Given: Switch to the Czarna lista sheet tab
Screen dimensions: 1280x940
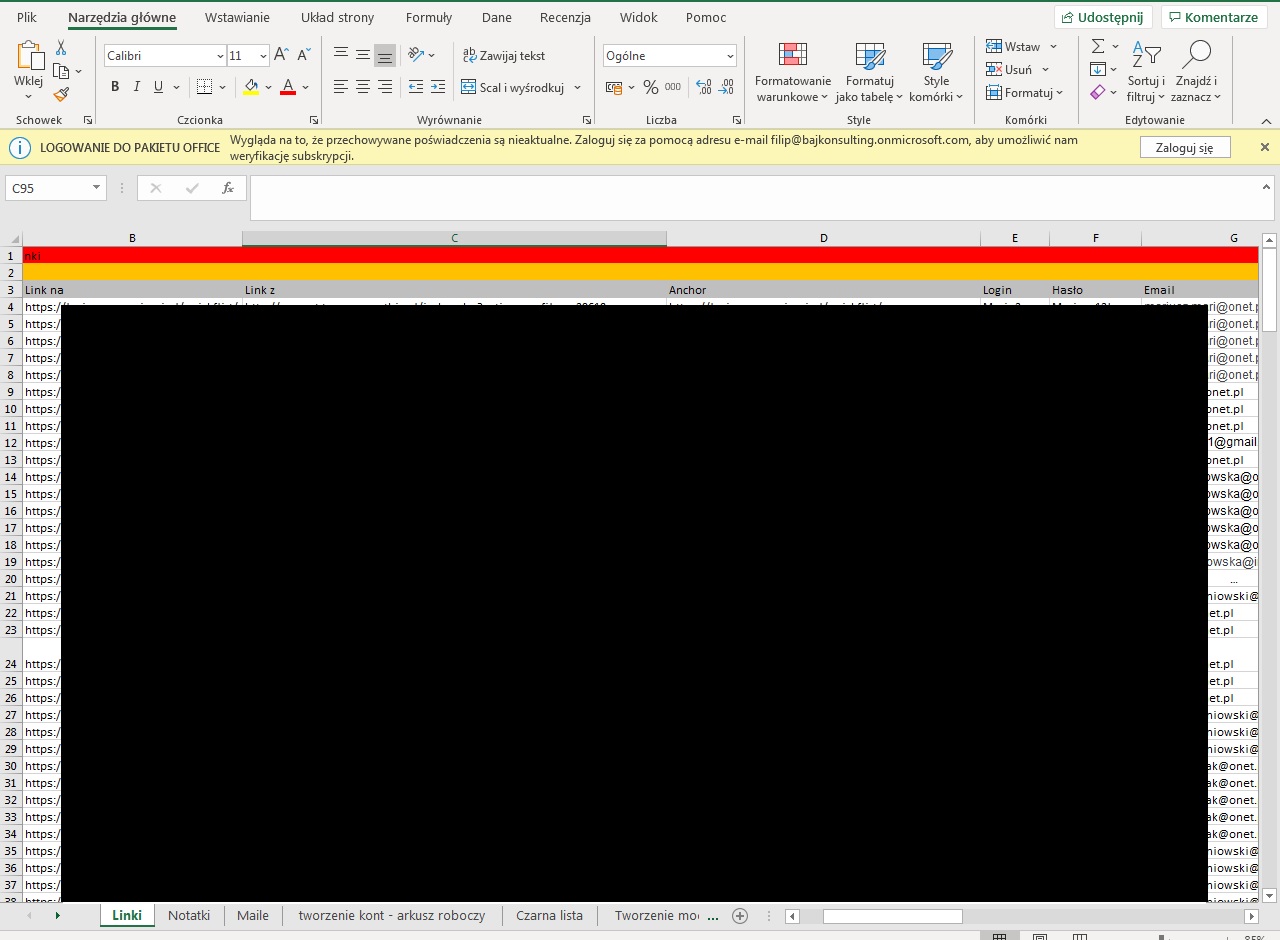Looking at the screenshot, I should pos(549,915).
